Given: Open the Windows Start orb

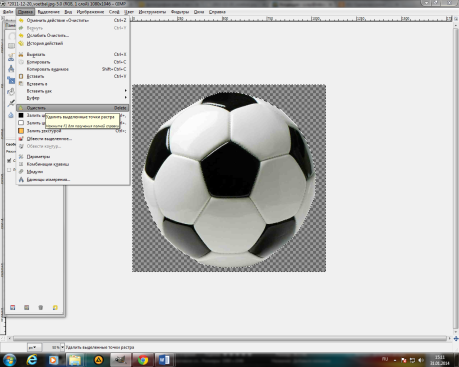Looking at the screenshot, I should (9, 360).
